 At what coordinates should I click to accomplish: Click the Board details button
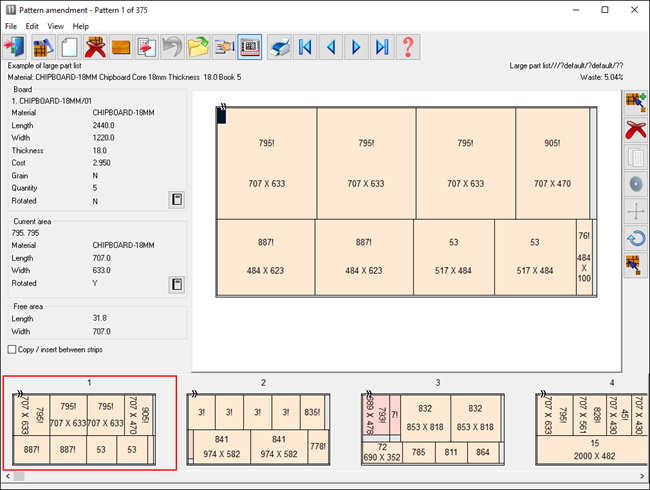click(x=175, y=200)
